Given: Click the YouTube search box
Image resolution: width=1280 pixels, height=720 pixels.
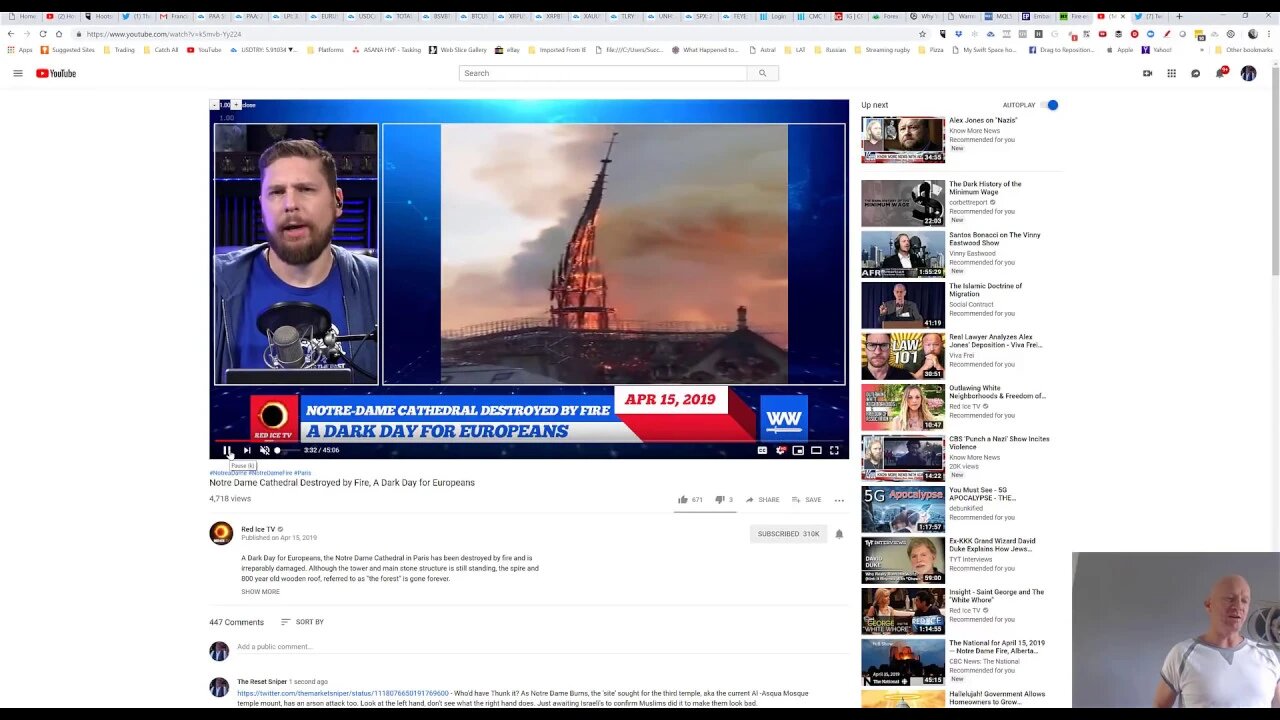Looking at the screenshot, I should [603, 73].
